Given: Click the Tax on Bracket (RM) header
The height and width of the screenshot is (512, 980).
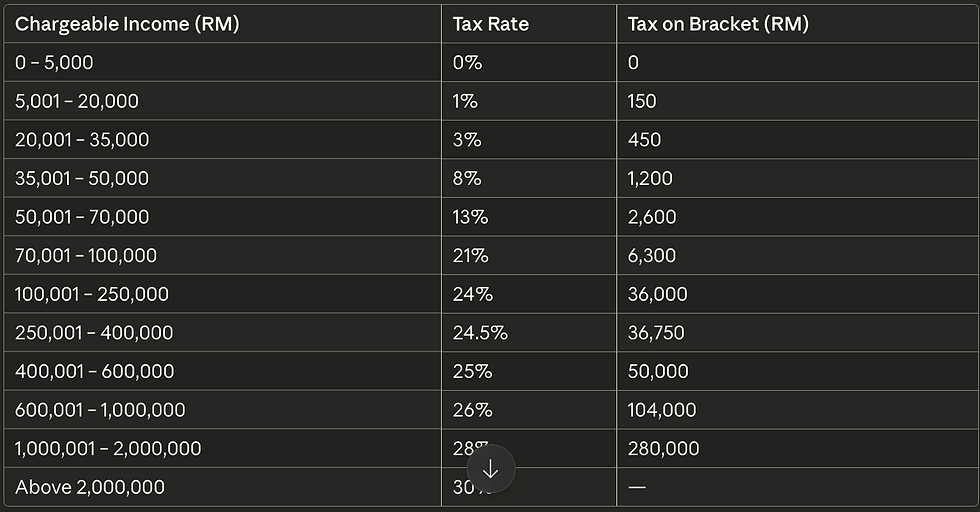Looking at the screenshot, I should pos(718,24).
